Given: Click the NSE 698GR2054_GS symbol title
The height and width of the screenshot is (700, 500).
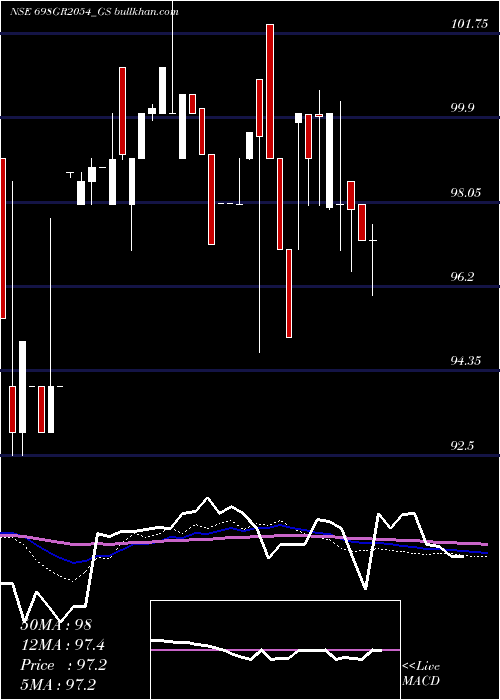Looking at the screenshot, I should point(61,11).
